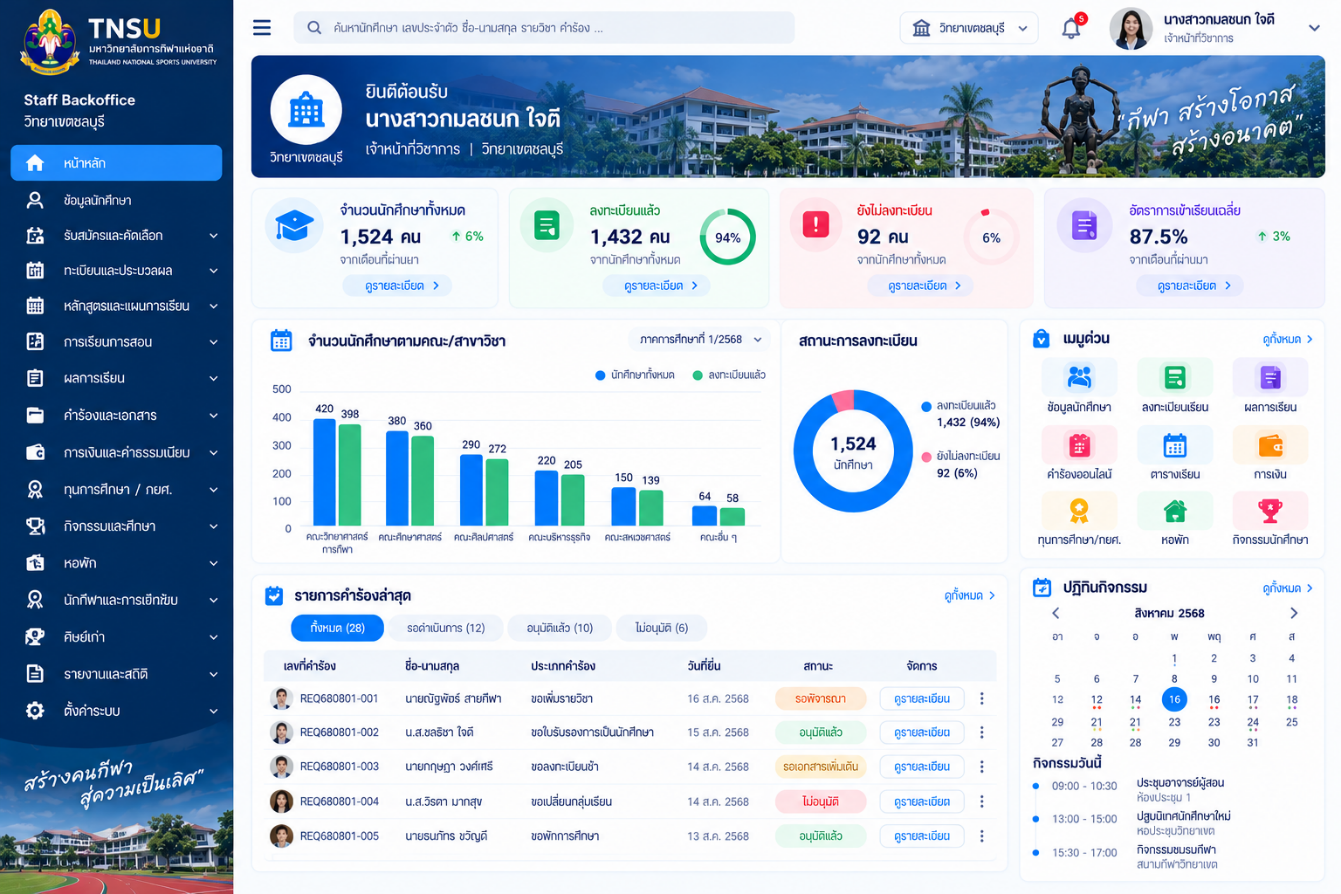Open หอพัก quick menu icon

[1175, 510]
